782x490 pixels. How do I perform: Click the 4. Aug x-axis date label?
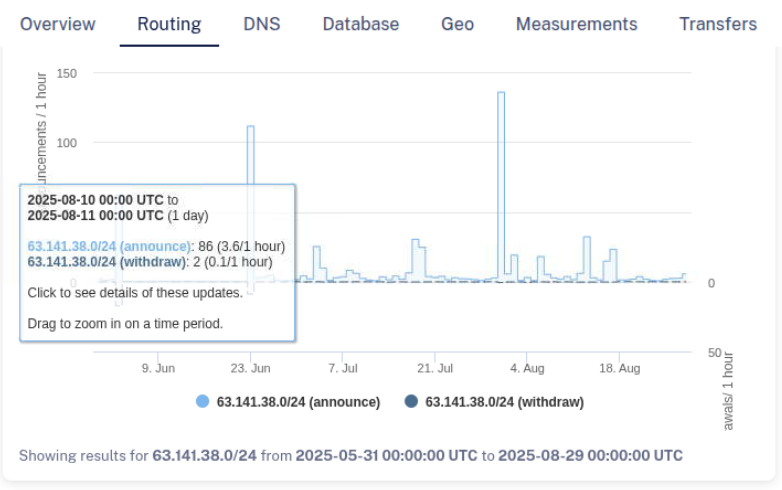tap(527, 368)
